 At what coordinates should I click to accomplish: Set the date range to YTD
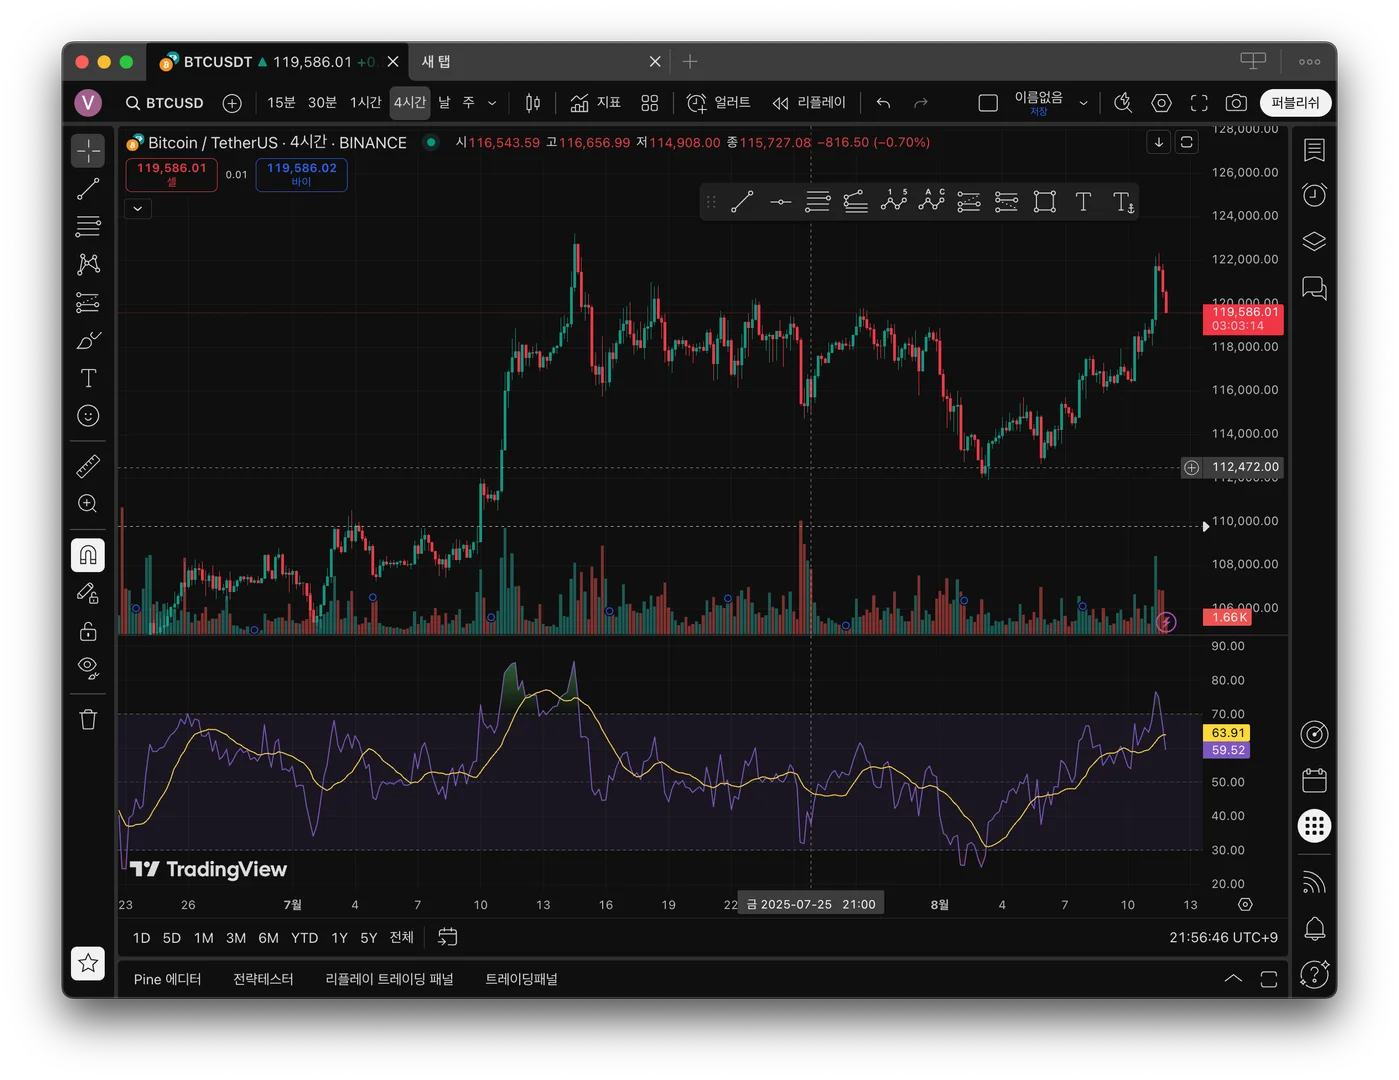(304, 937)
